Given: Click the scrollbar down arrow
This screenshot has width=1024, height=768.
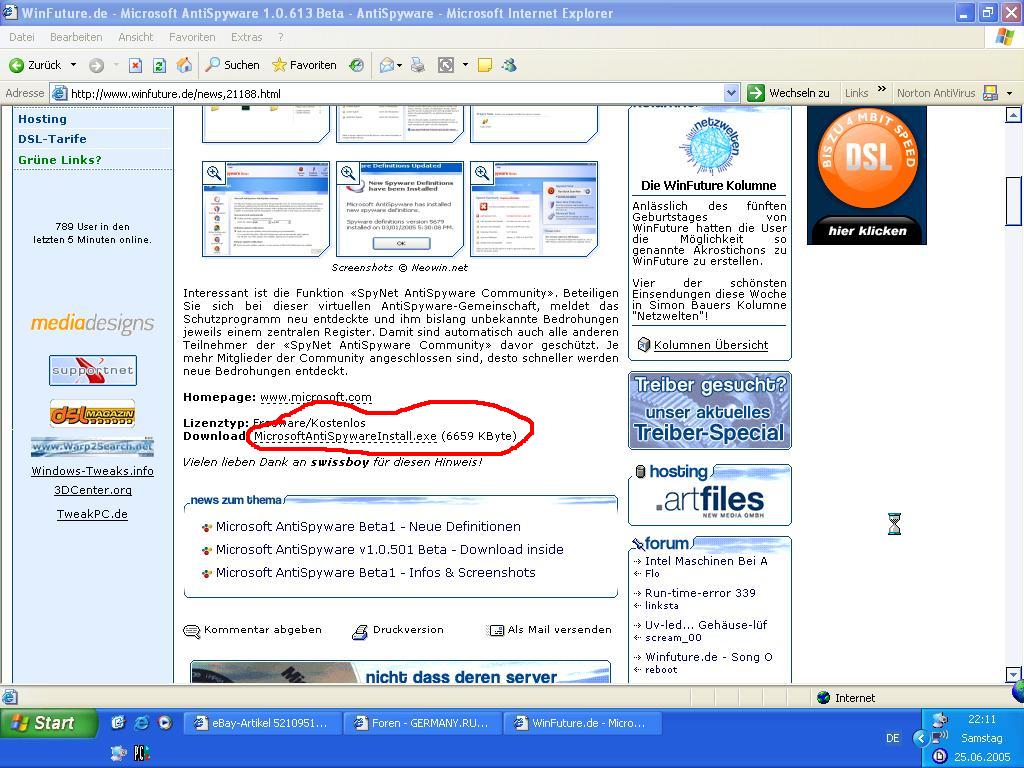Looking at the screenshot, I should point(1013,674).
